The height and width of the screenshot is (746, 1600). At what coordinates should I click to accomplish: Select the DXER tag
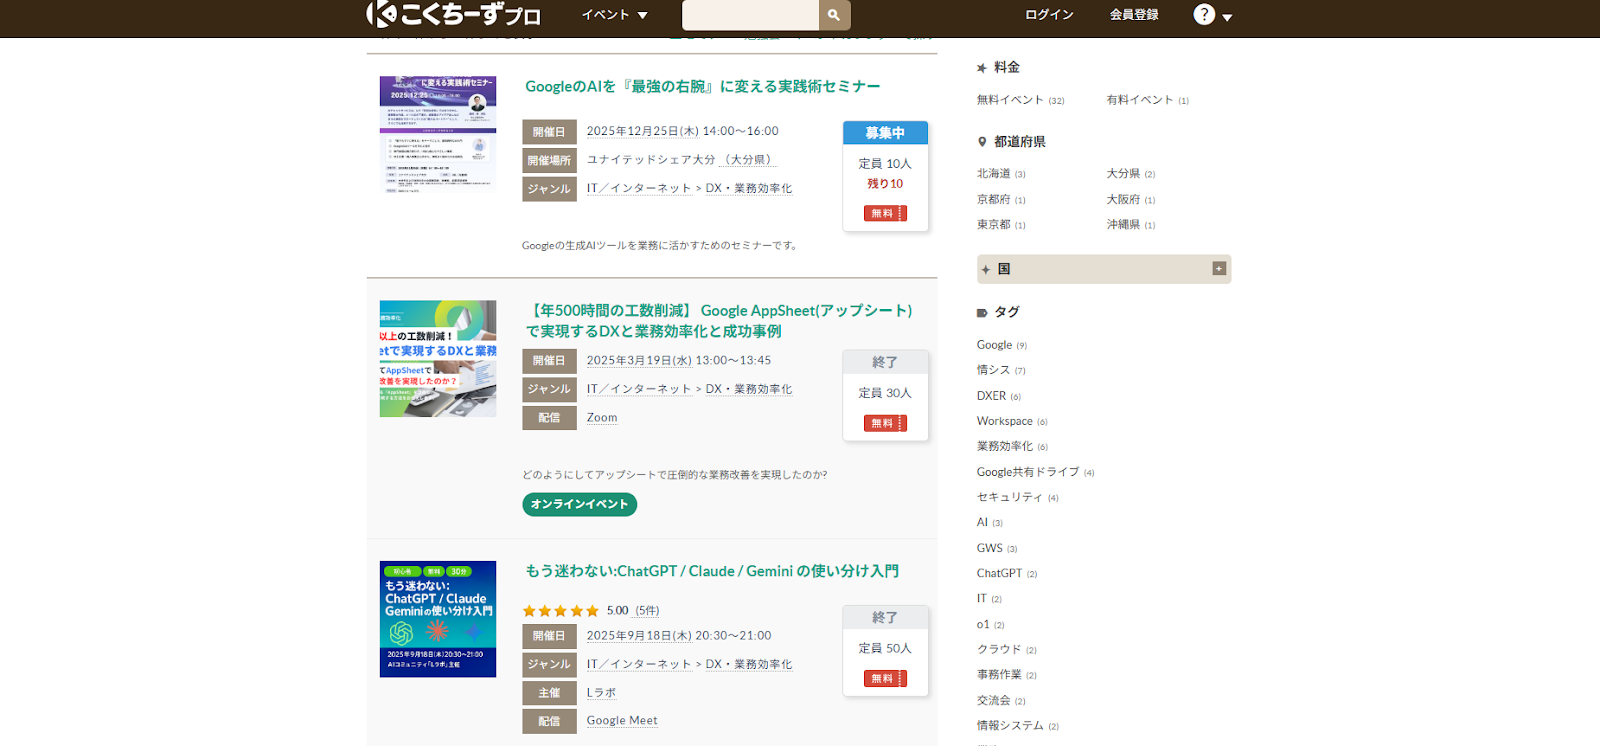[x=999, y=396]
